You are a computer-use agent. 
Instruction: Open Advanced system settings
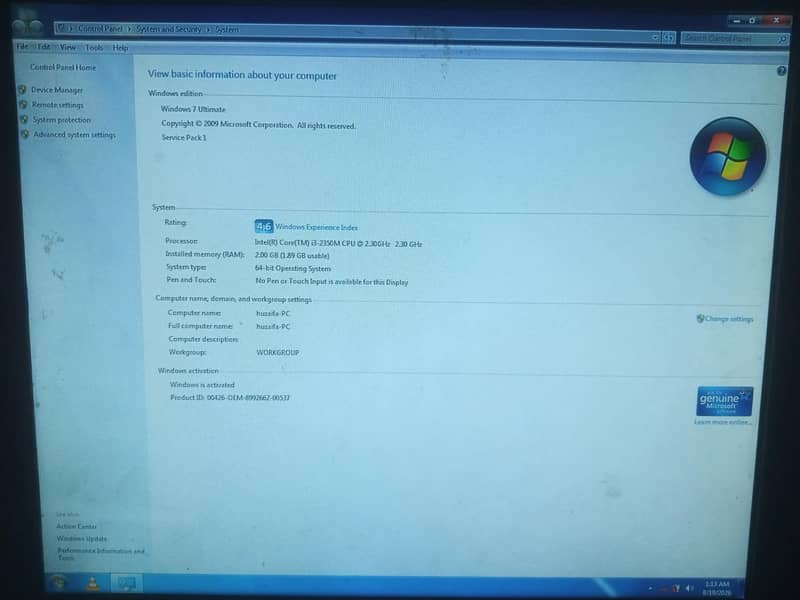74,135
